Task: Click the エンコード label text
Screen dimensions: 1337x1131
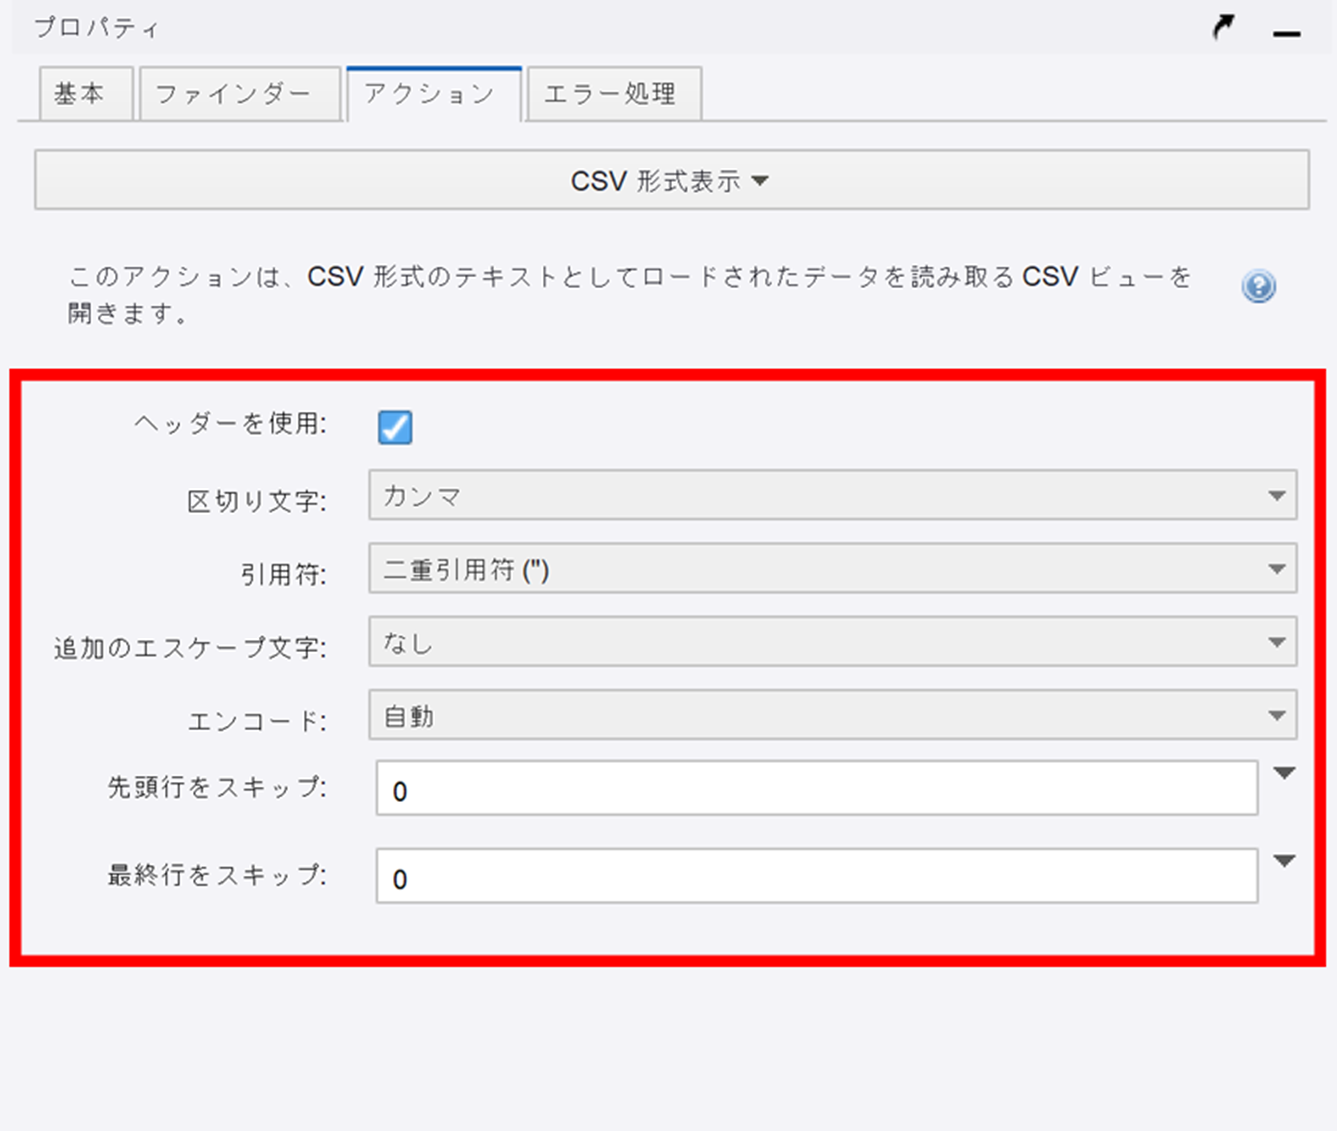Action: click(257, 720)
